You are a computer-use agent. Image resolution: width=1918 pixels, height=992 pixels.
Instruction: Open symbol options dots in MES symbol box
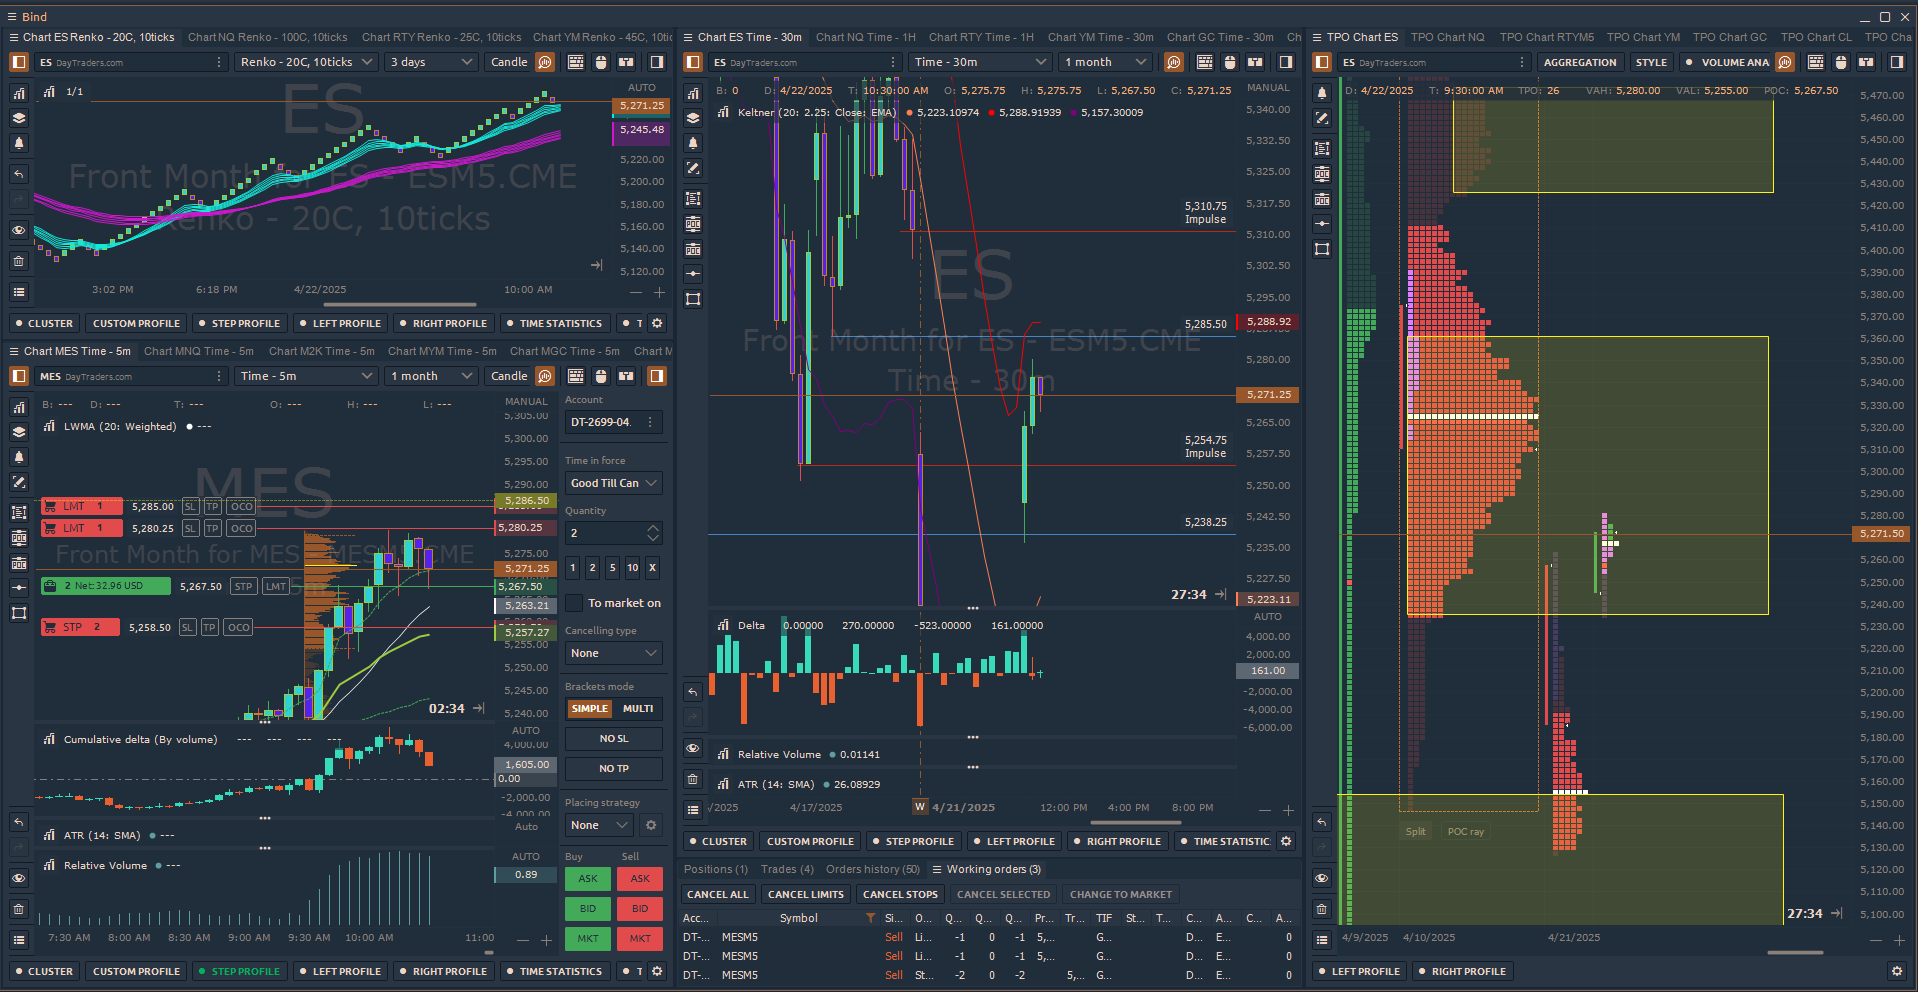point(219,376)
